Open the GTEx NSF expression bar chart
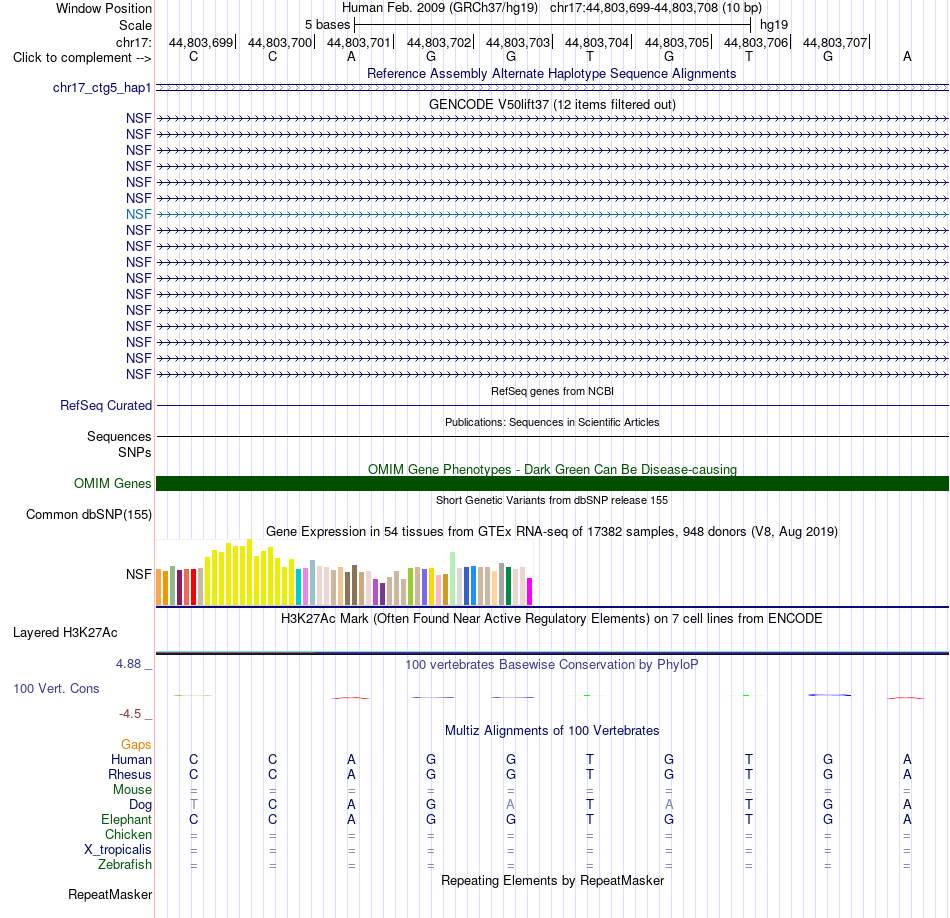 (x=344, y=573)
